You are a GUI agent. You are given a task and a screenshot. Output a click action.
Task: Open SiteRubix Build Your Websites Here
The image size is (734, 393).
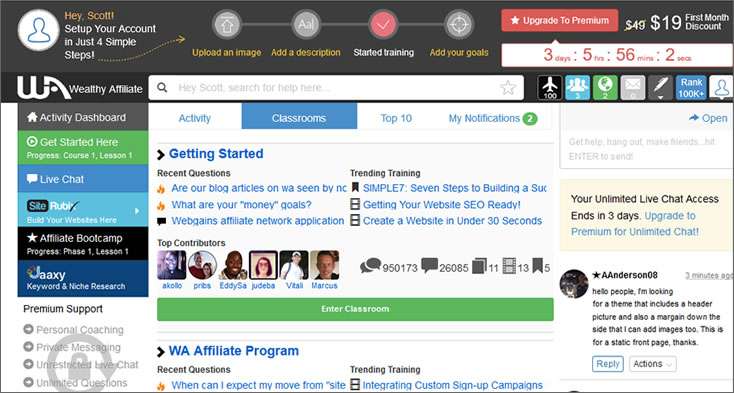click(83, 210)
